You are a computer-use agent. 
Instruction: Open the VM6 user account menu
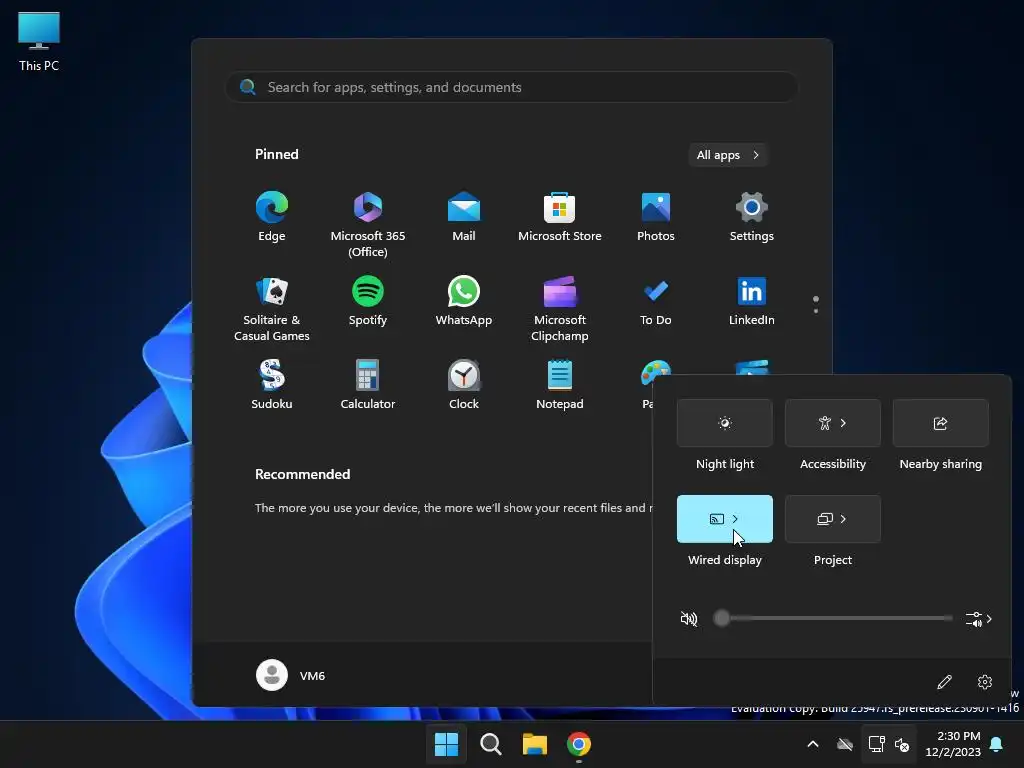(291, 675)
